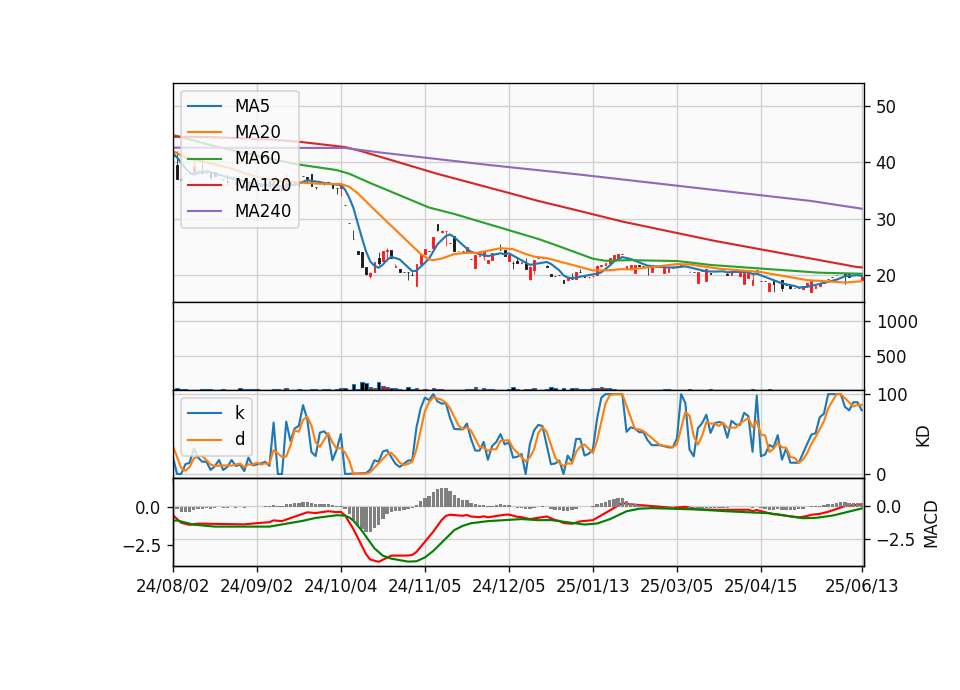Click the MA20 legend label
The image size is (960, 690).
click(257, 132)
